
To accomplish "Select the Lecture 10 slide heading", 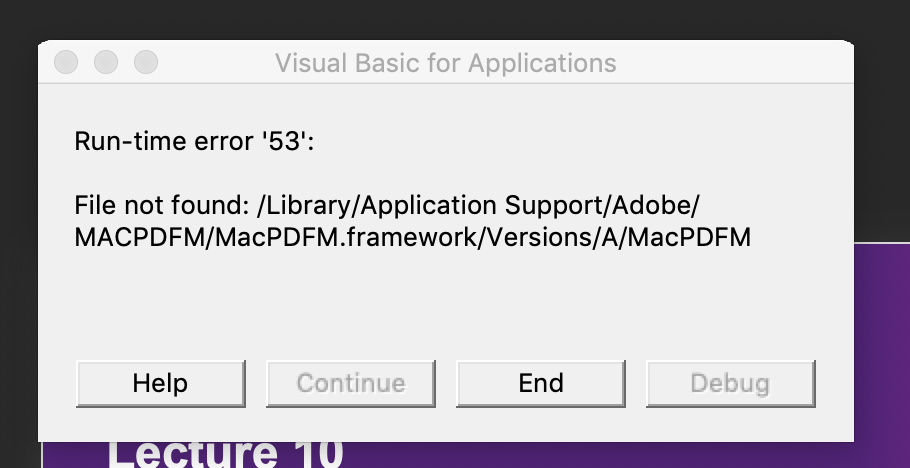I will pos(226,453).
